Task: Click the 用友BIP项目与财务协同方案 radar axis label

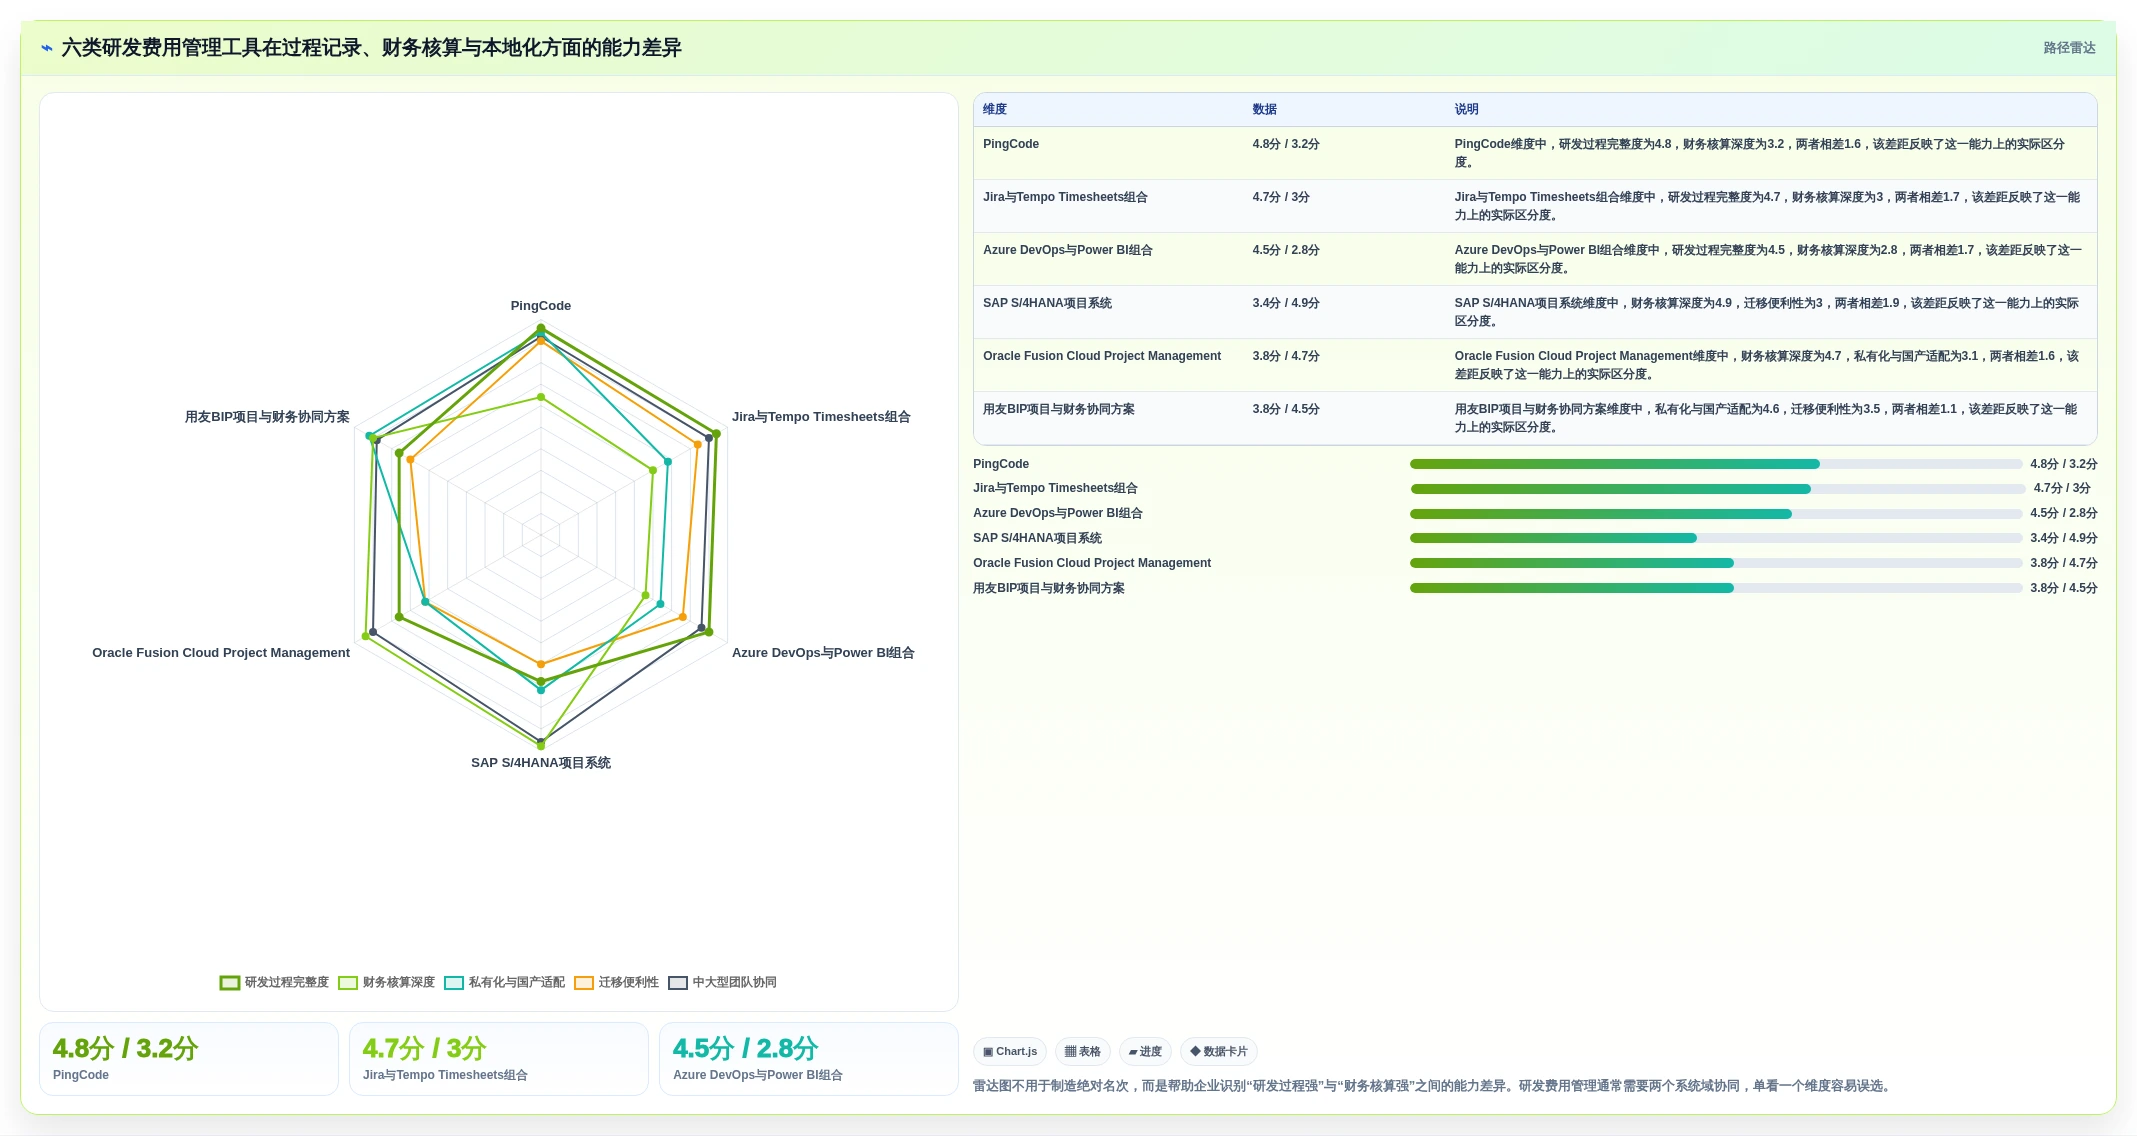Action: coord(267,418)
